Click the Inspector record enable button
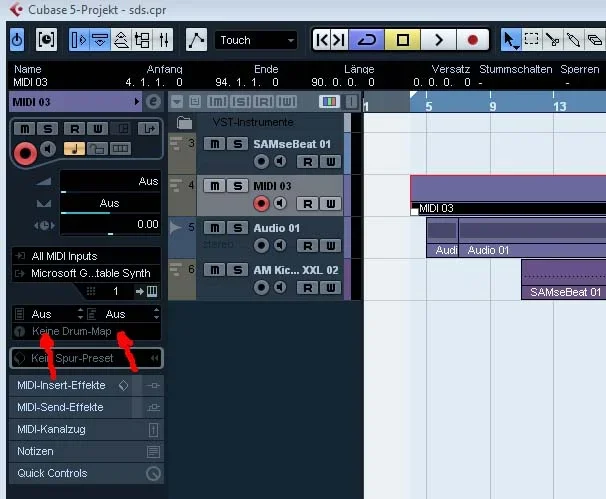This screenshot has height=499, width=606. (x=25, y=153)
